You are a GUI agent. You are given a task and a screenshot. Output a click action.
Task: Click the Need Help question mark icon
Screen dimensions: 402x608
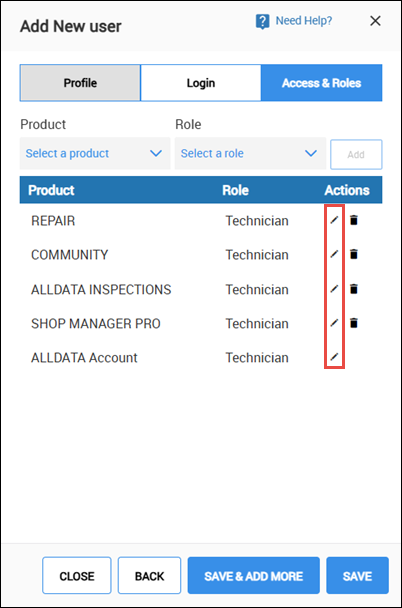coord(262,21)
